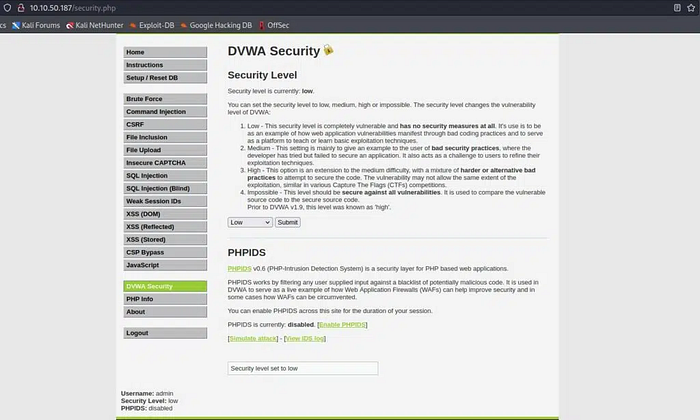700x420 pixels.
Task: Open the XSS (Reflected) module
Action: pyautogui.click(x=165, y=227)
